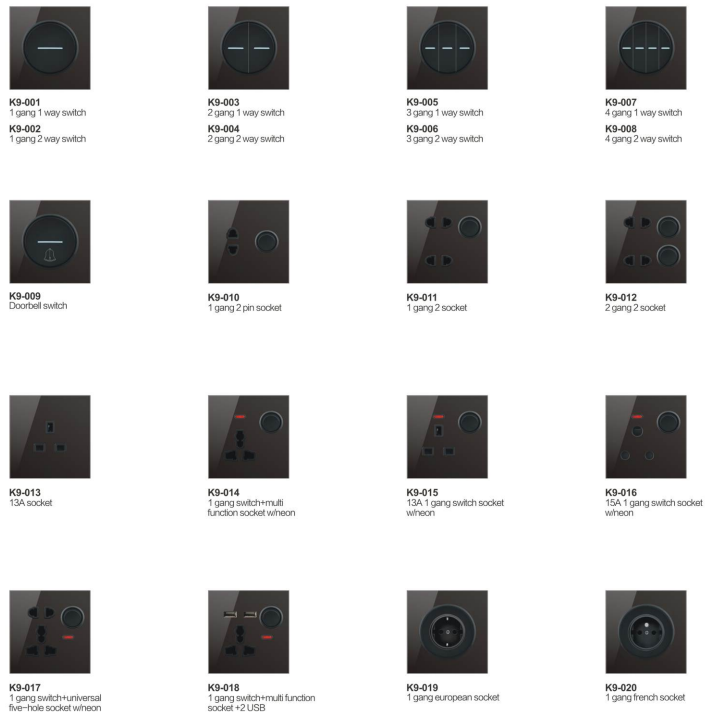Click the K9-006 product code label
The height and width of the screenshot is (722, 717).
tap(422, 129)
